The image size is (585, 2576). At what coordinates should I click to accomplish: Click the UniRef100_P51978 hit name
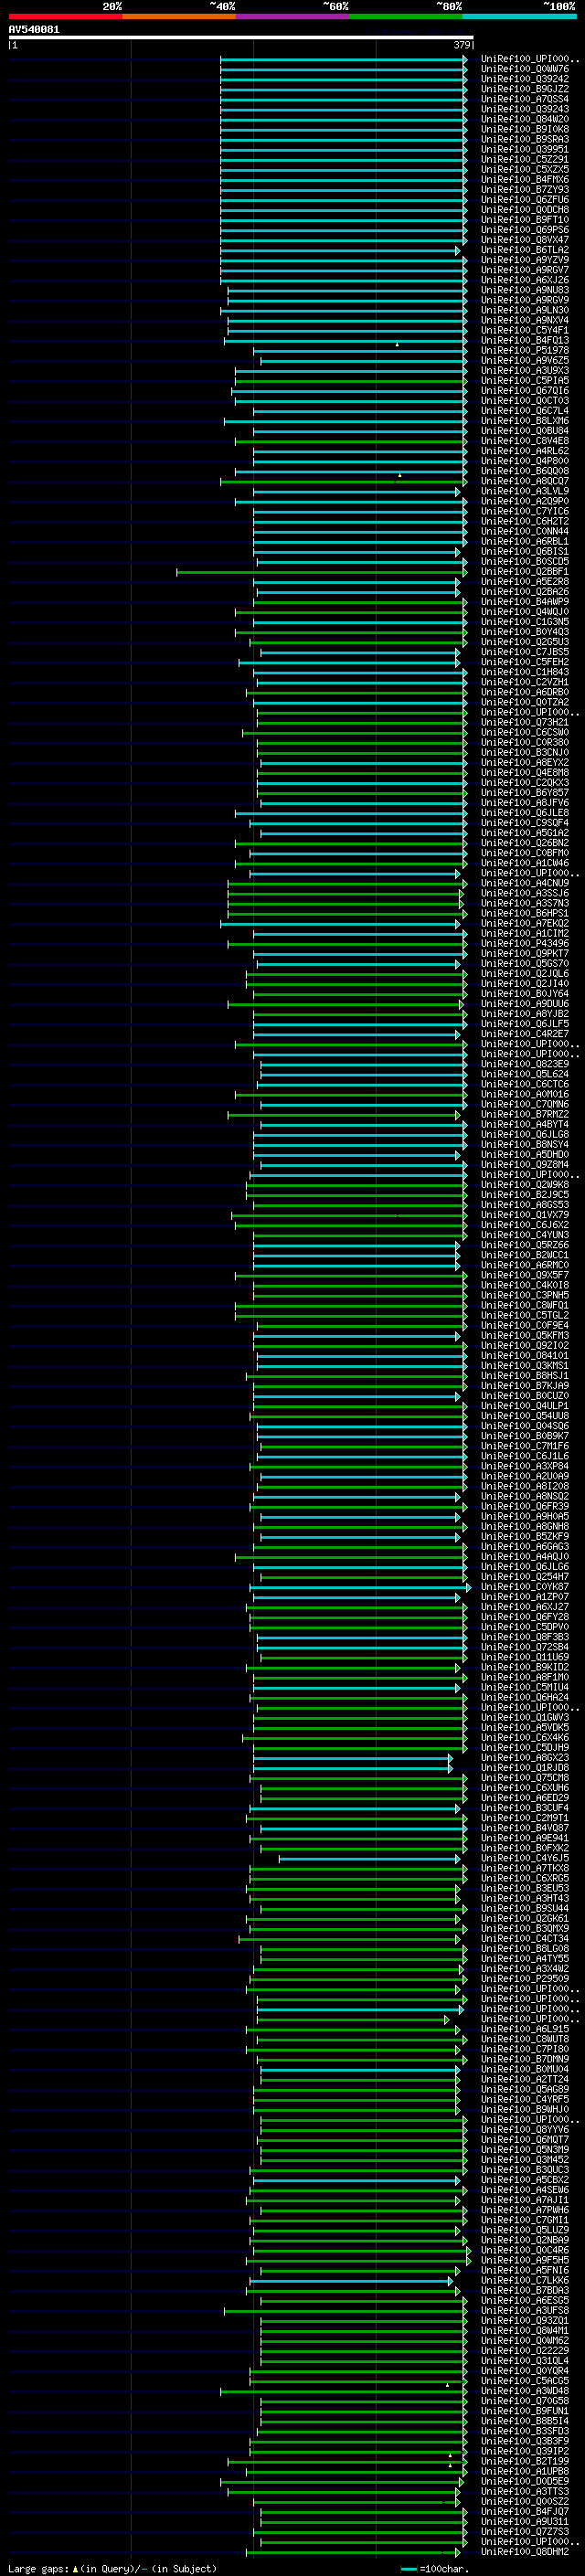click(524, 350)
